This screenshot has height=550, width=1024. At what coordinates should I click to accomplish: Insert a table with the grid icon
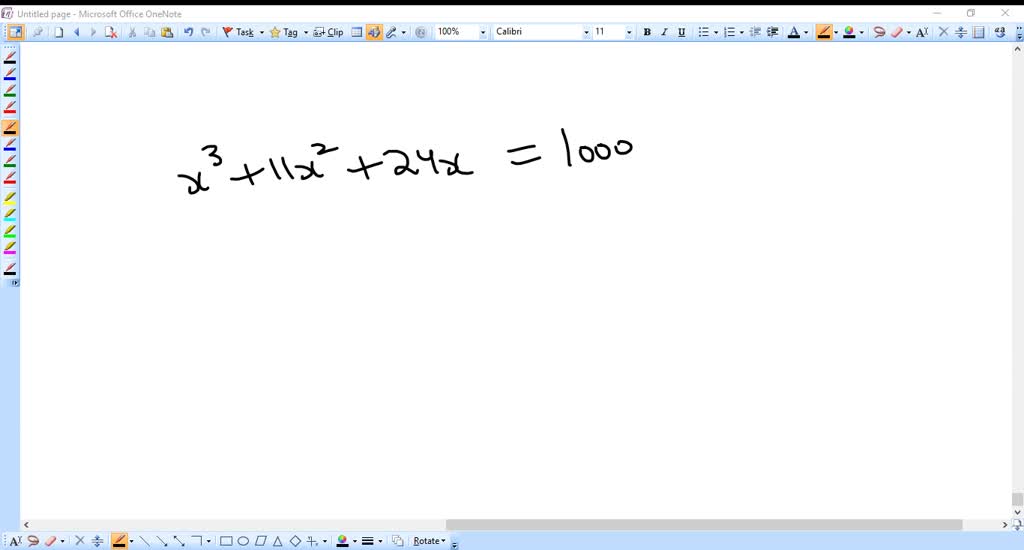point(357,32)
